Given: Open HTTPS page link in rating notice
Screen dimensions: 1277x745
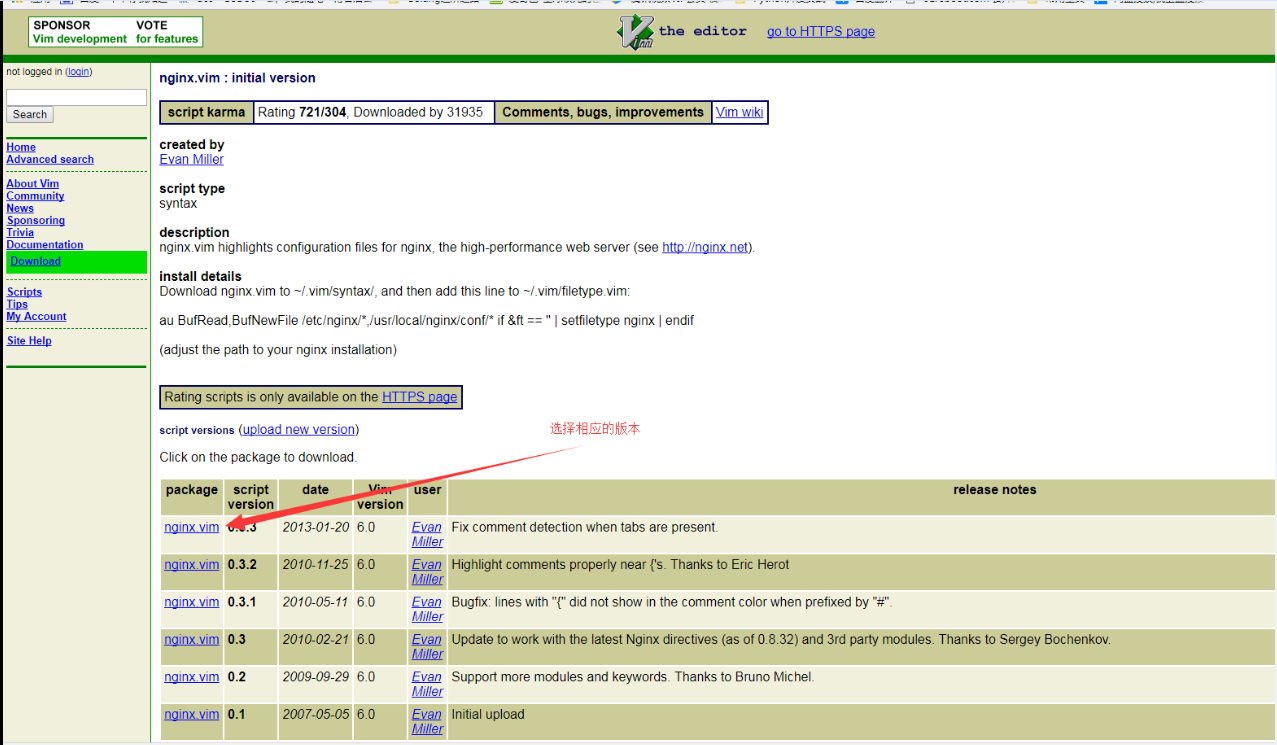Looking at the screenshot, I should coord(419,397).
